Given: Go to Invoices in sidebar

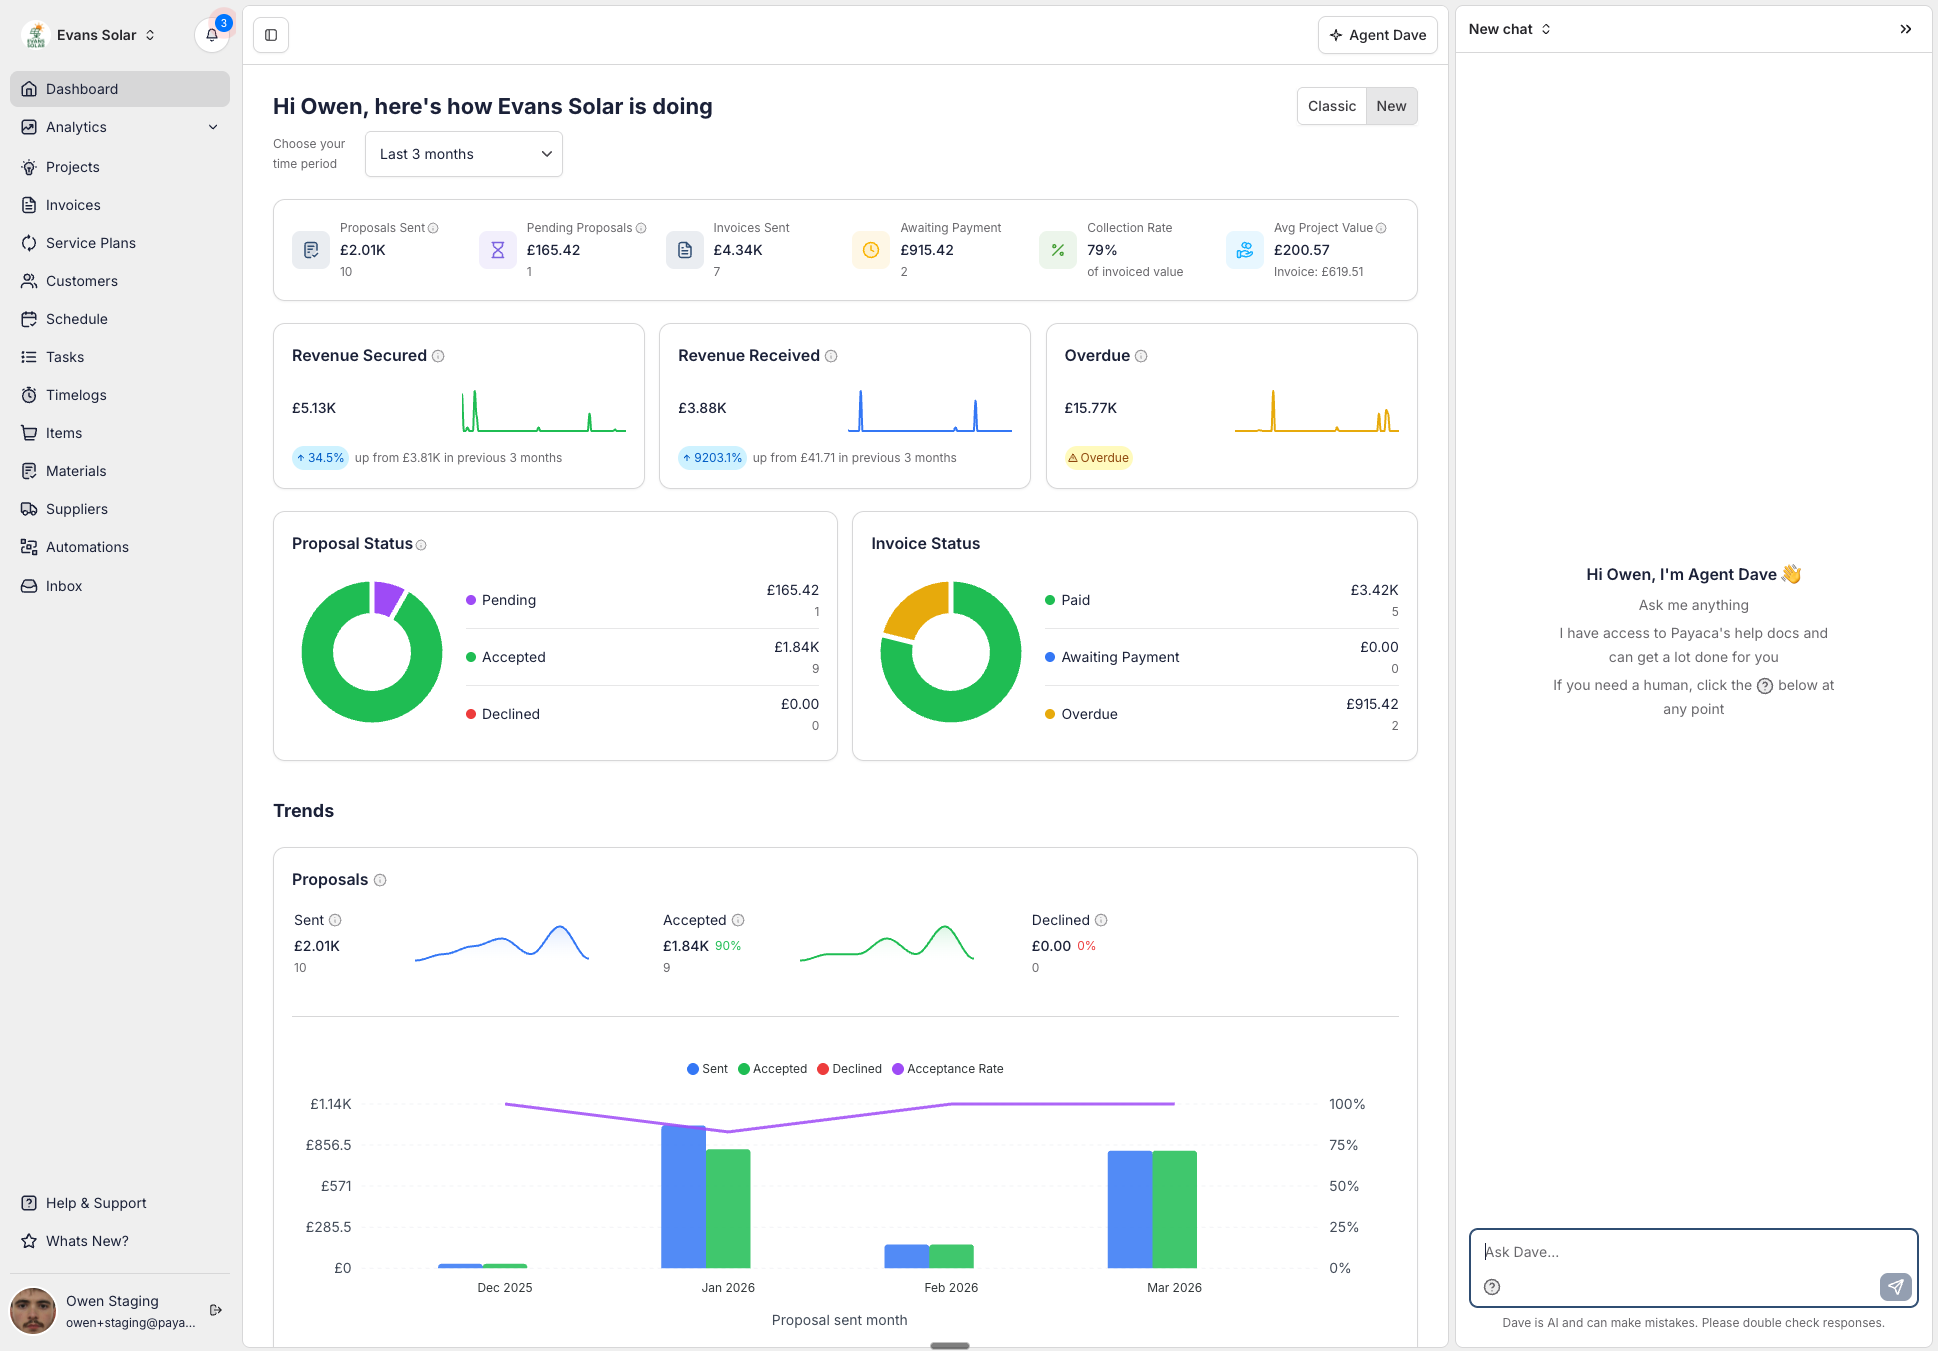Looking at the screenshot, I should 73,205.
